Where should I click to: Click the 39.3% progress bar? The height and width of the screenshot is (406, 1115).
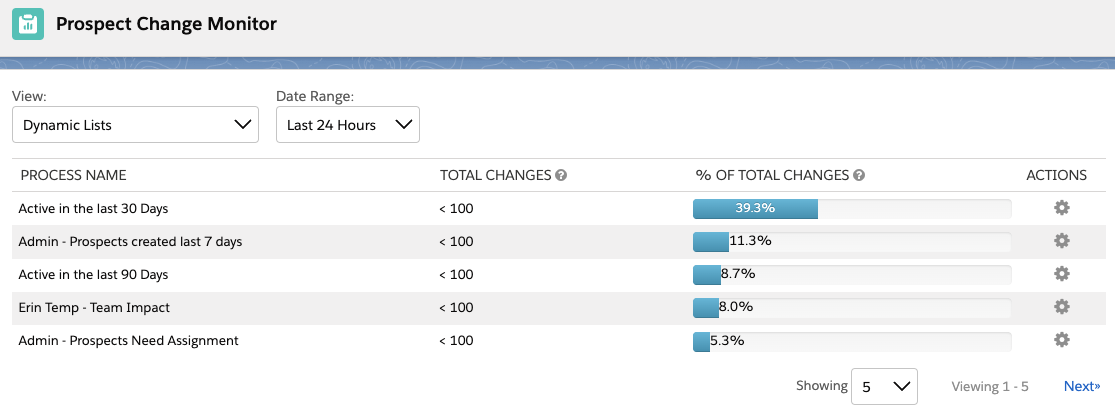point(852,208)
